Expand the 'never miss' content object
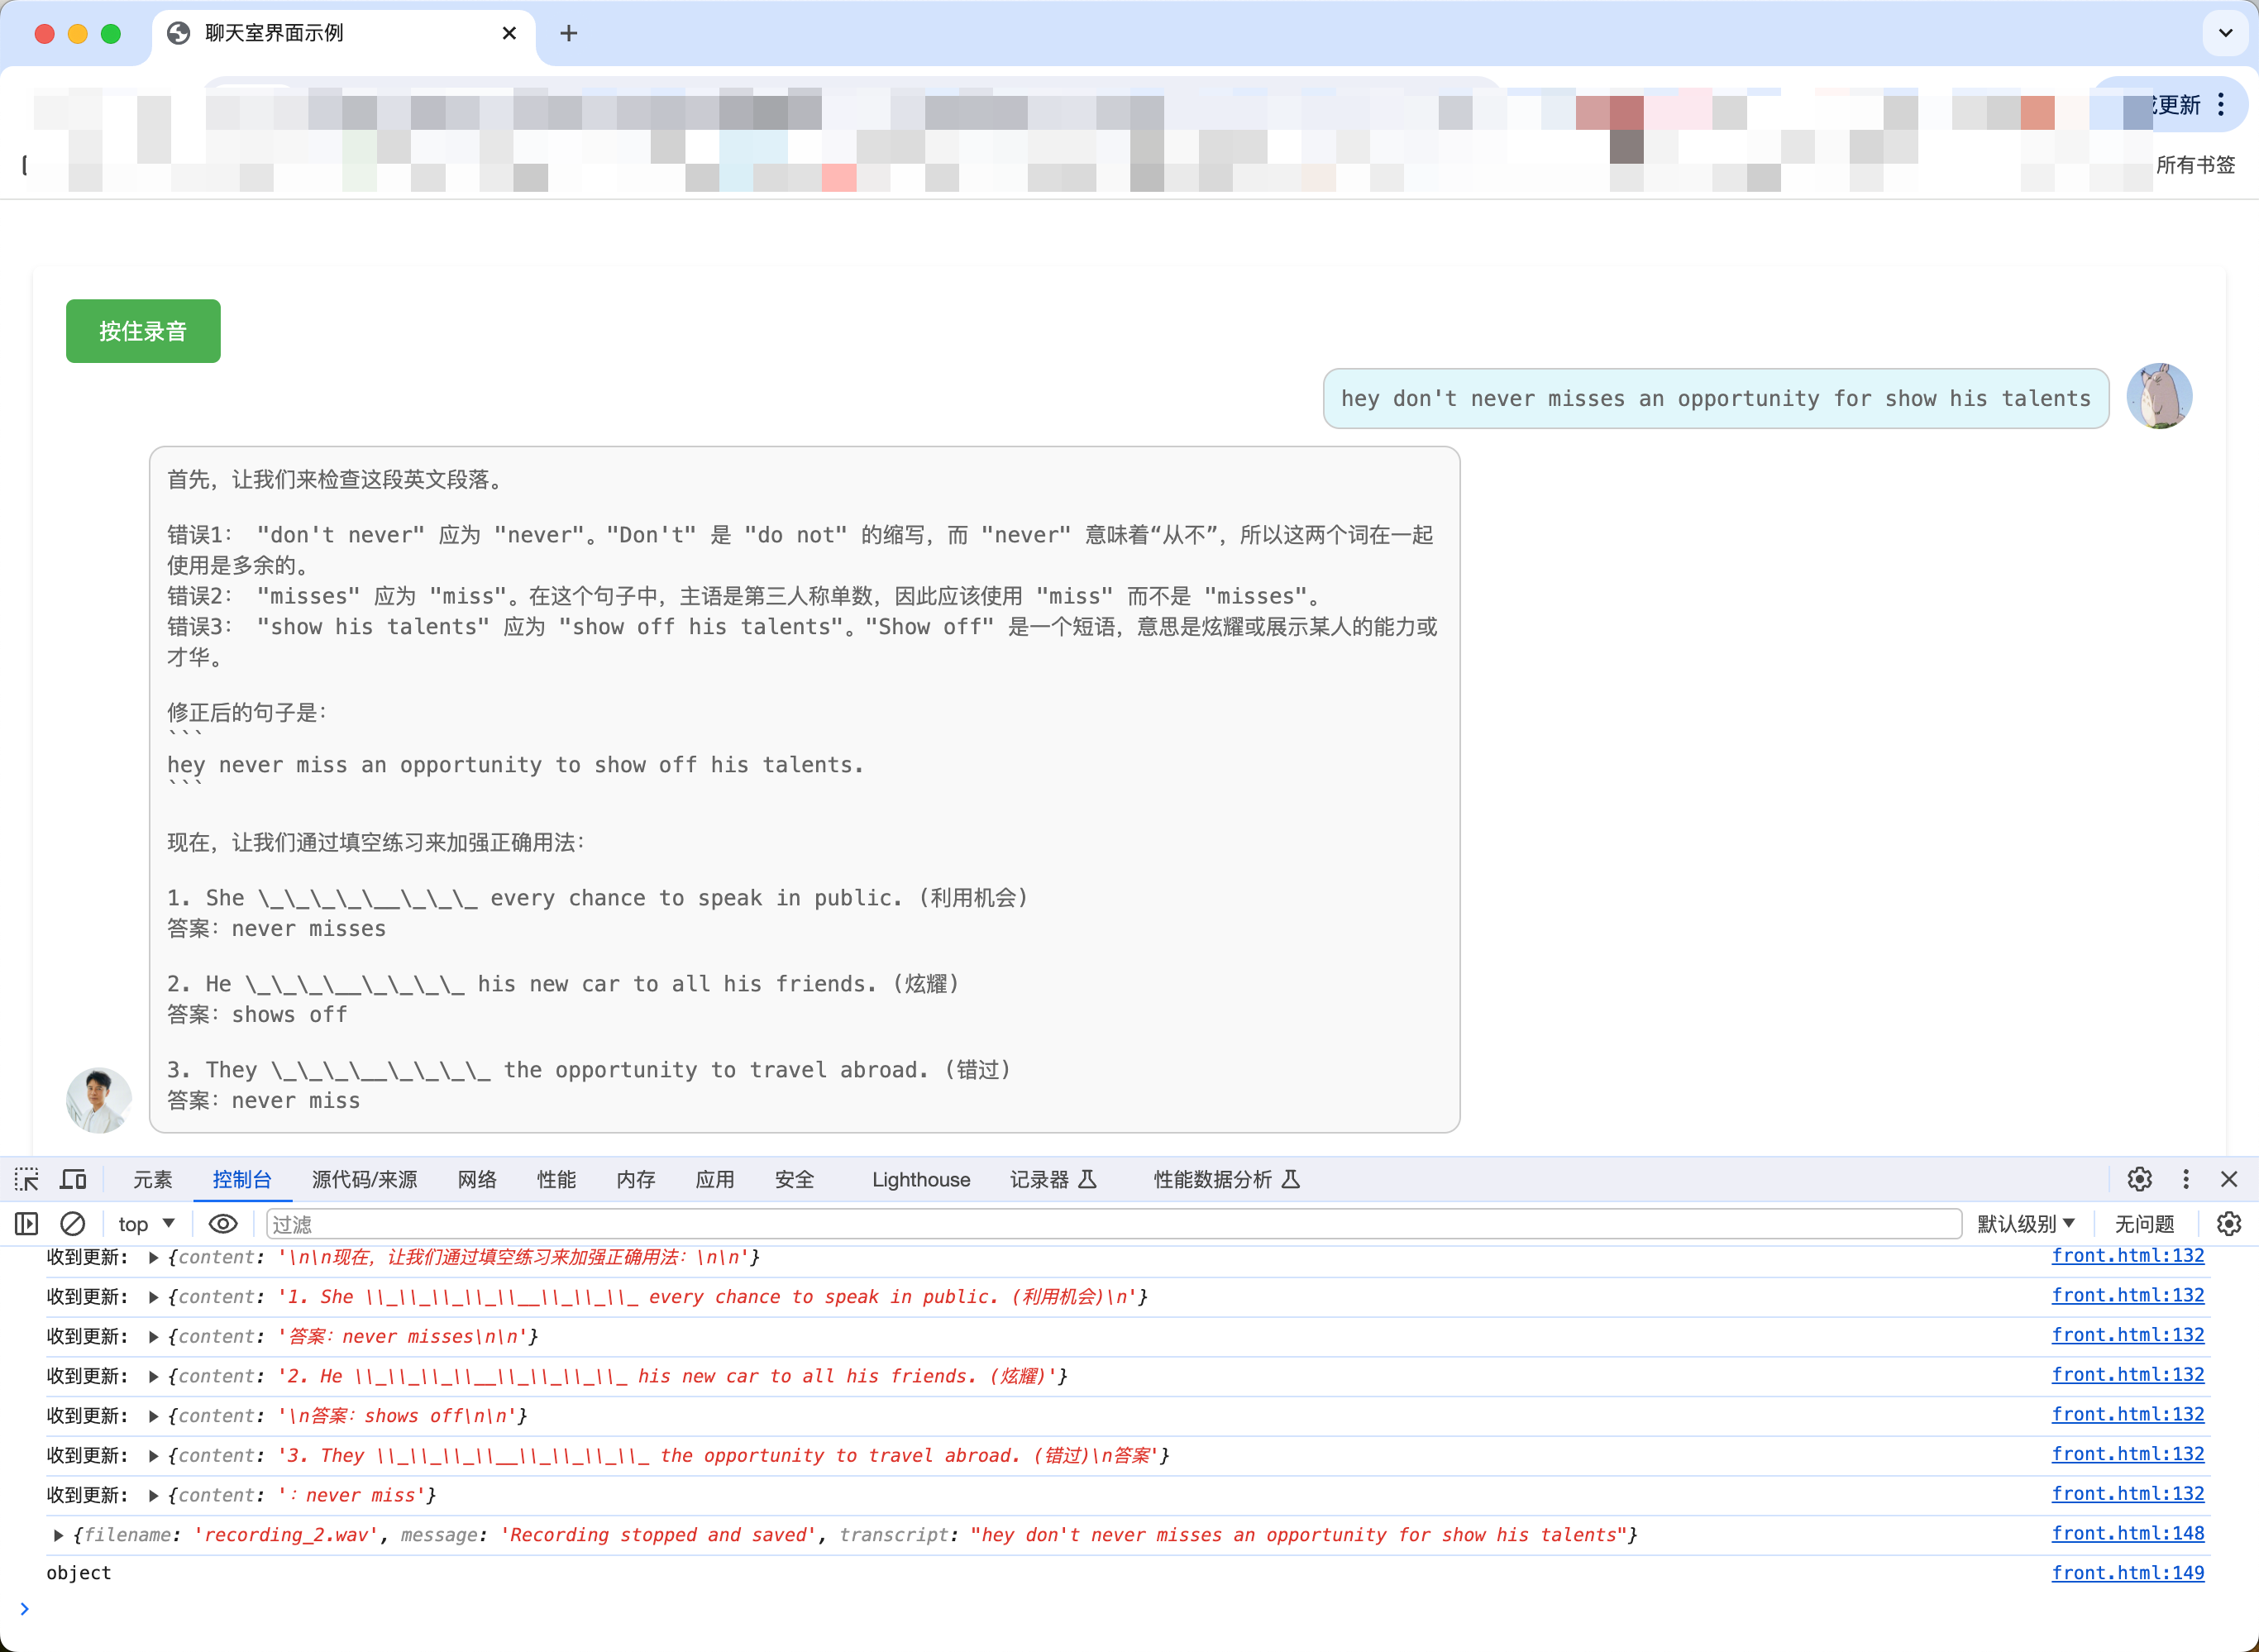The image size is (2259, 1652). point(153,1495)
